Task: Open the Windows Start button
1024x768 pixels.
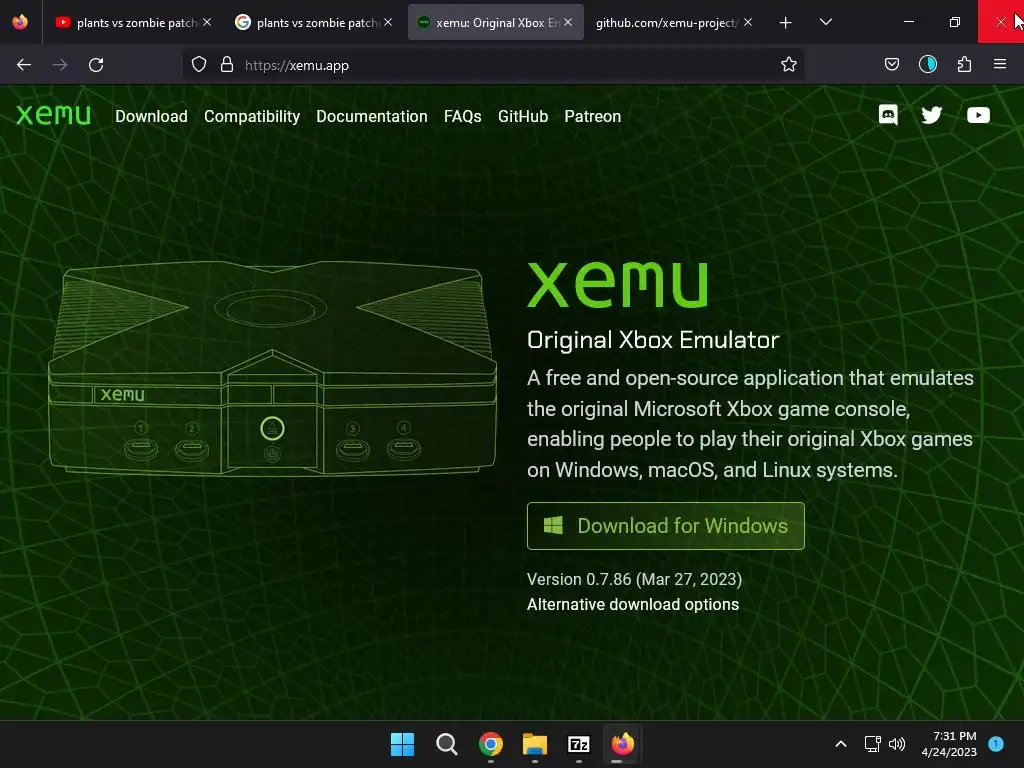Action: 402,744
